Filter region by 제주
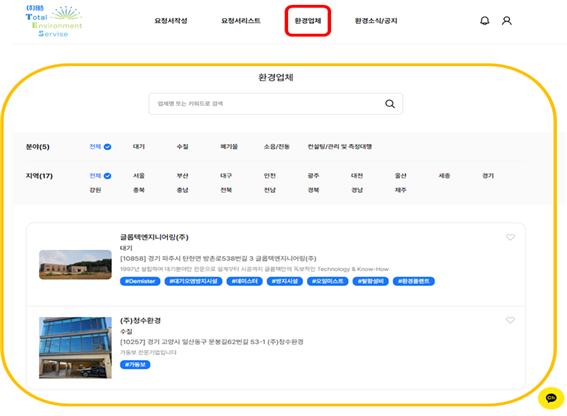 tap(400, 190)
